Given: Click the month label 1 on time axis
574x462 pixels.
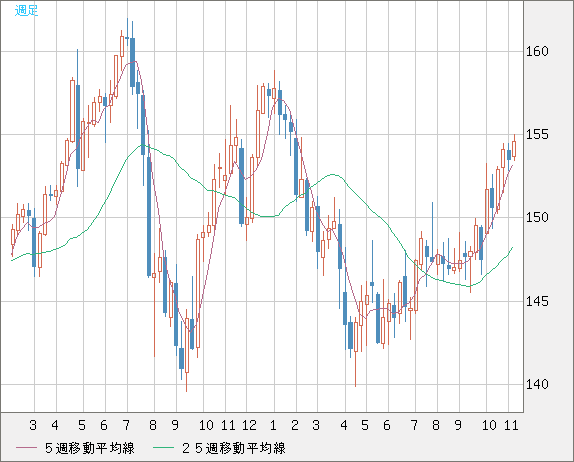Looking at the screenshot, I should [273, 425].
